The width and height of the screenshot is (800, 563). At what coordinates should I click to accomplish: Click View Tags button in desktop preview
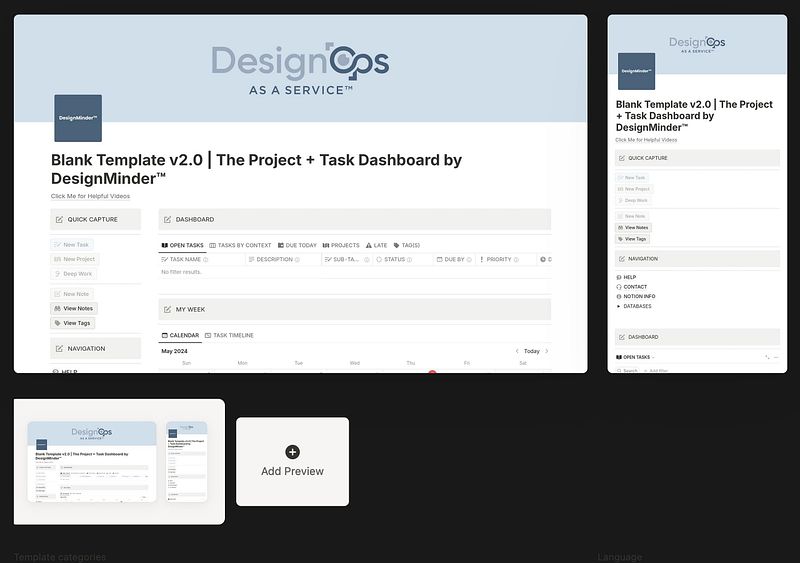pyautogui.click(x=72, y=323)
